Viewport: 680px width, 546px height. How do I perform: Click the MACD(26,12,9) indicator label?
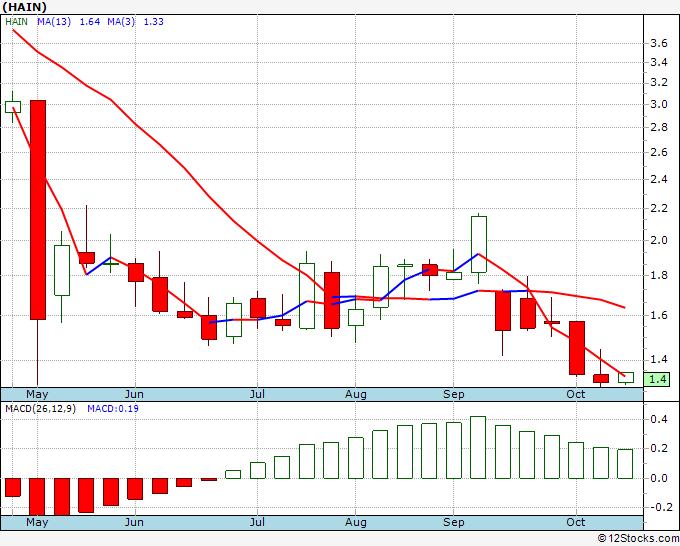coord(40,409)
